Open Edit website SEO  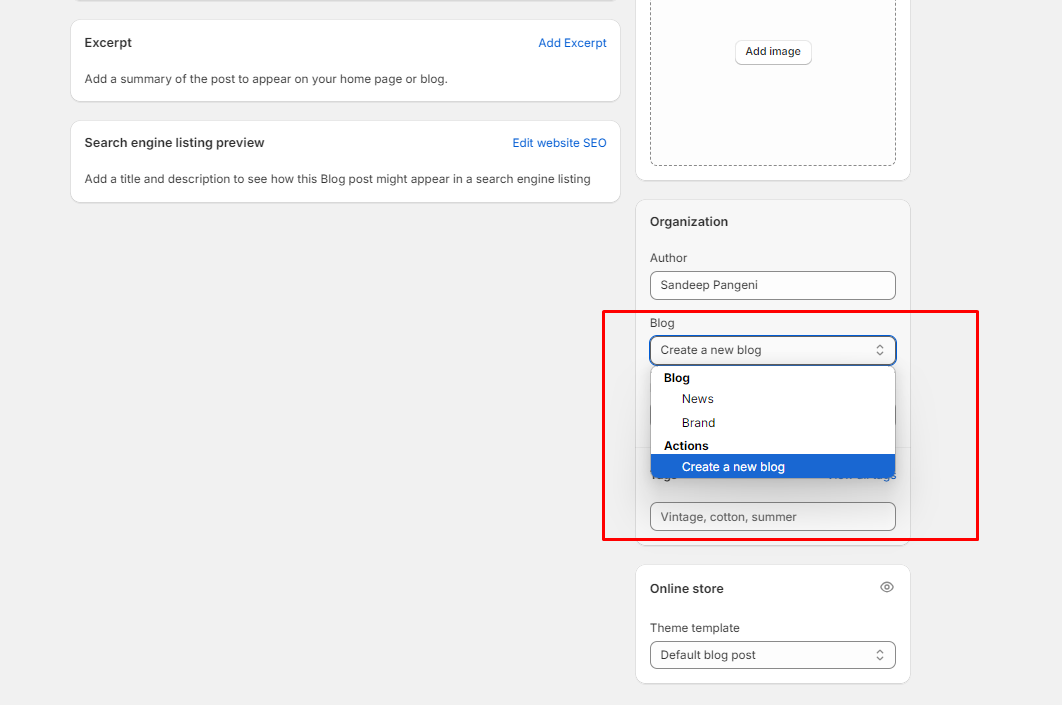[559, 143]
